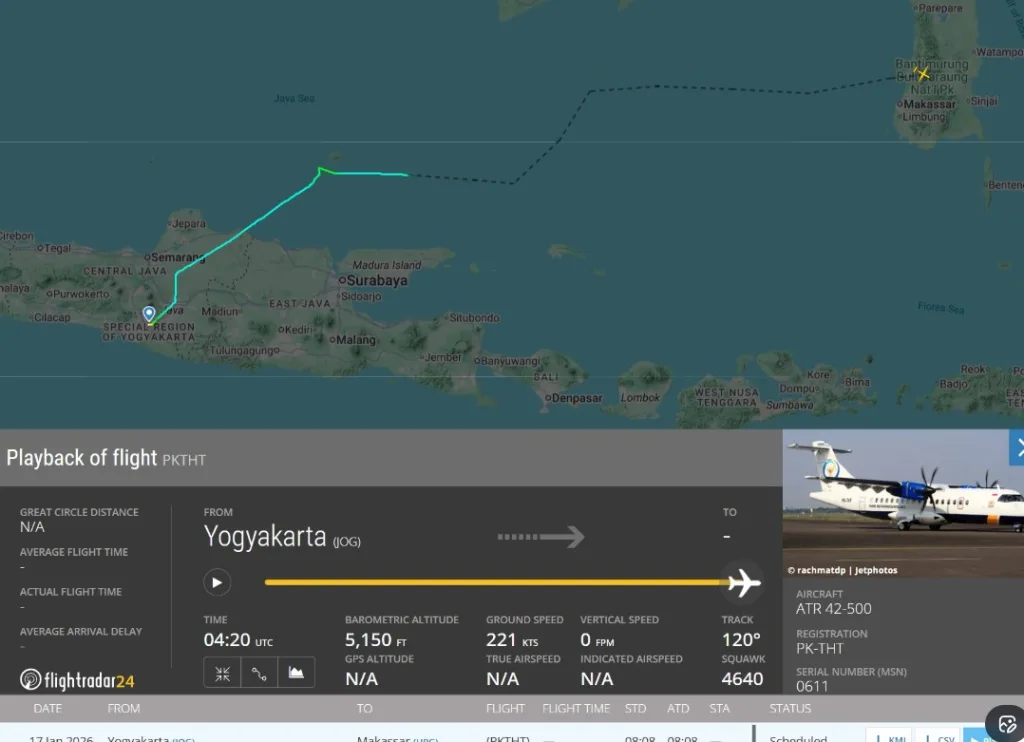
Task: Download the CSV file for flight
Action: tap(936, 738)
